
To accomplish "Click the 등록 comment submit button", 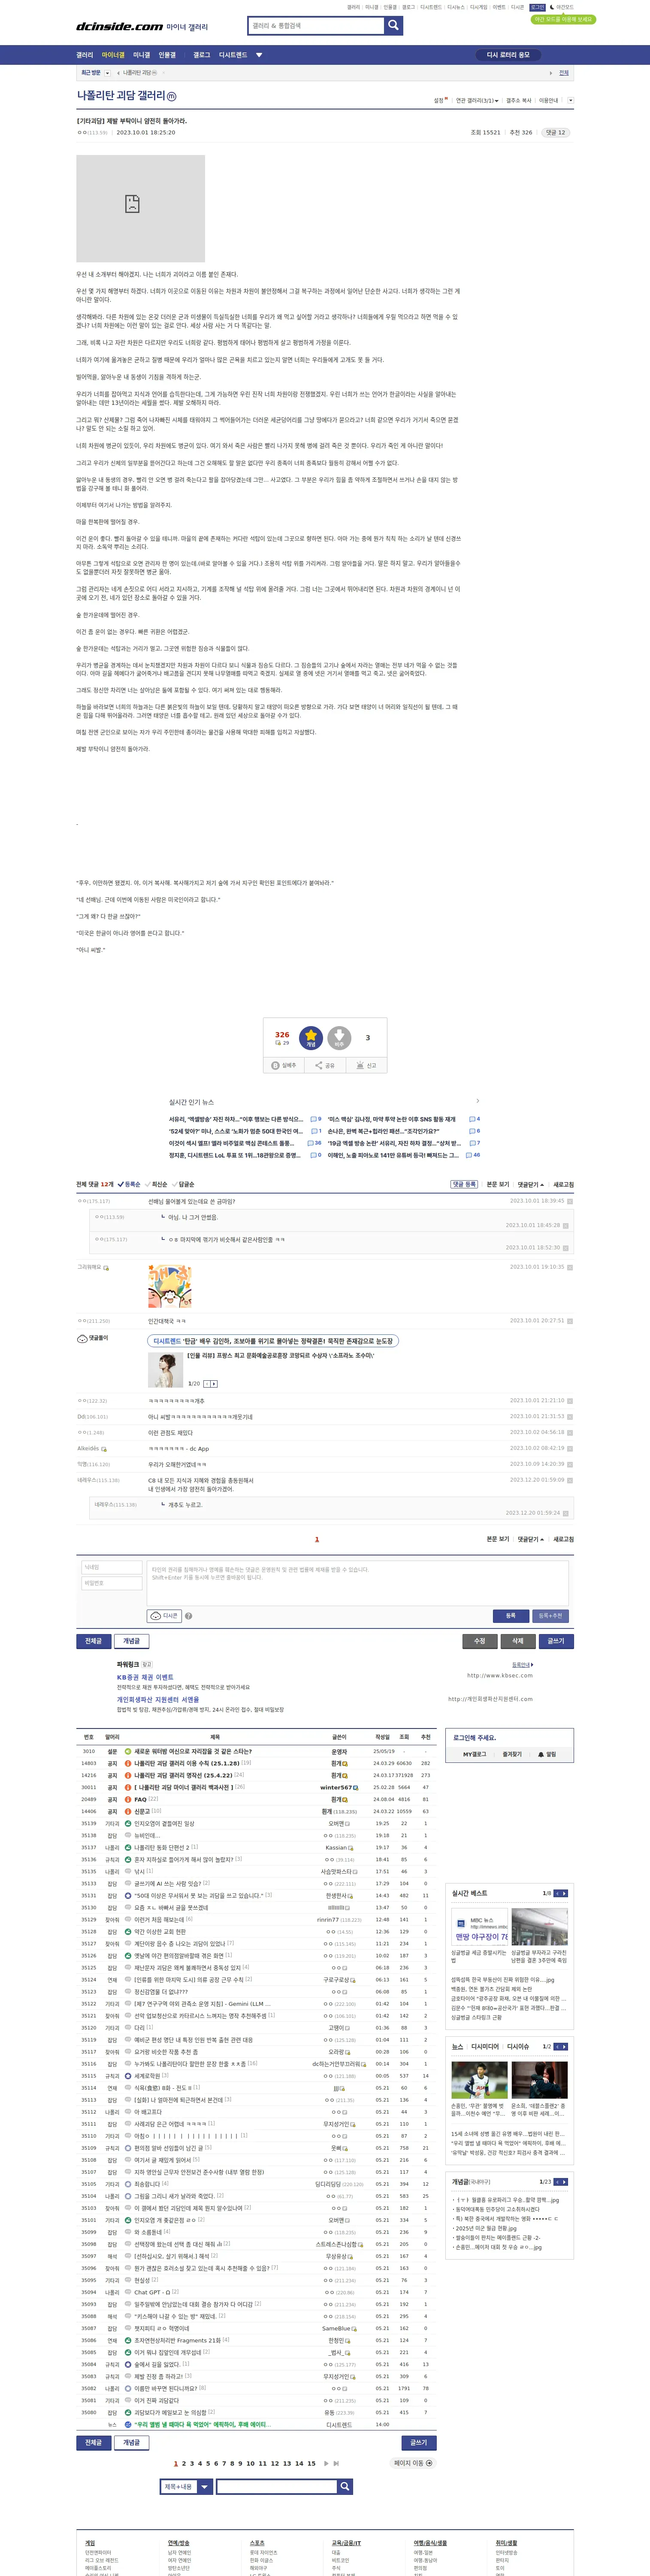I will [510, 1615].
